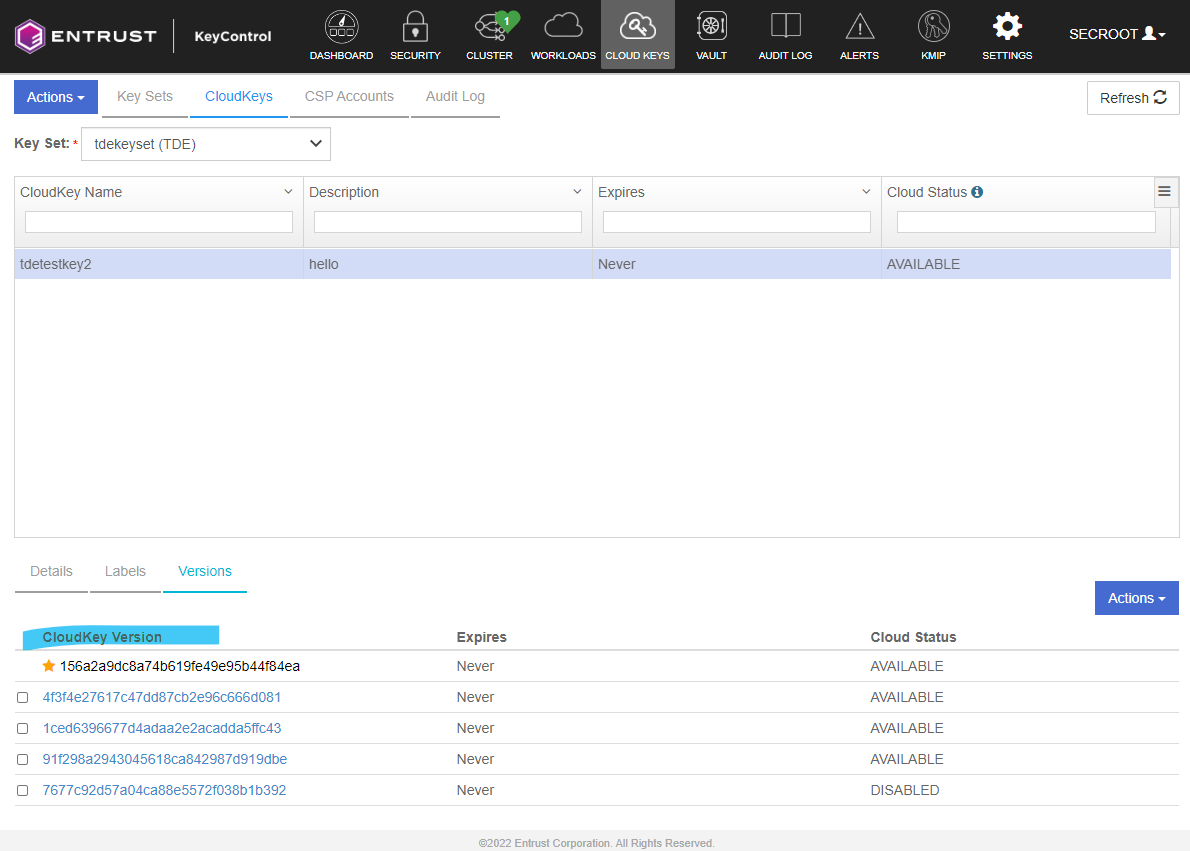The height and width of the screenshot is (851, 1190).
Task: Click the CloudKey Name filter field
Action: click(159, 222)
